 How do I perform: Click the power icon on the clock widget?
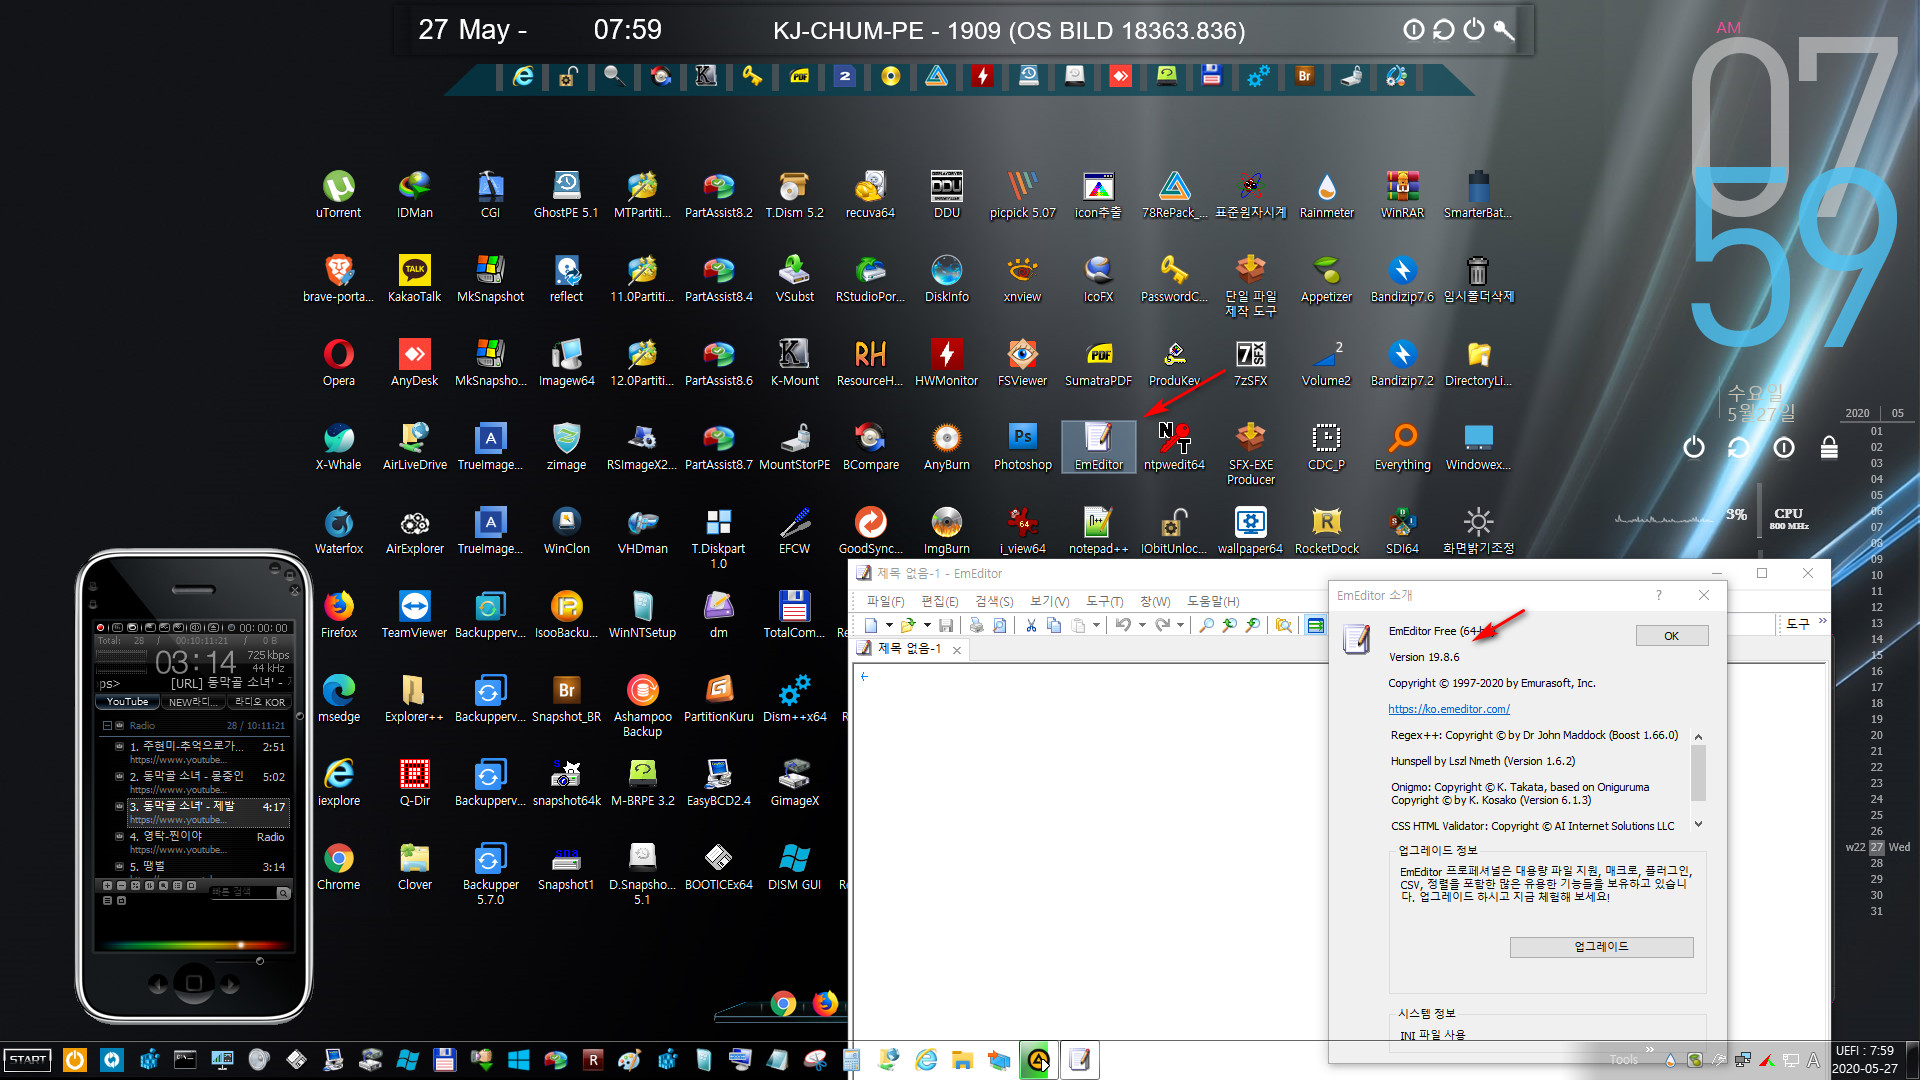[x=1694, y=447]
